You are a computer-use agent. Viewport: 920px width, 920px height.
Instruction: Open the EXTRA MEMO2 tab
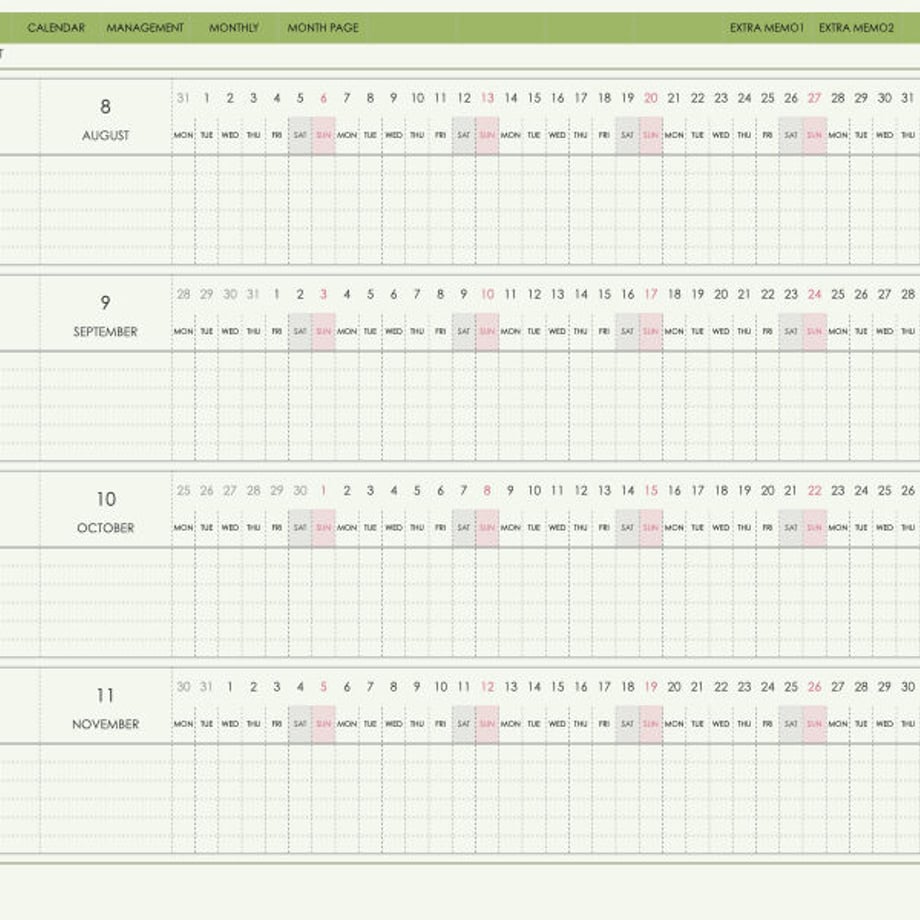(856, 28)
